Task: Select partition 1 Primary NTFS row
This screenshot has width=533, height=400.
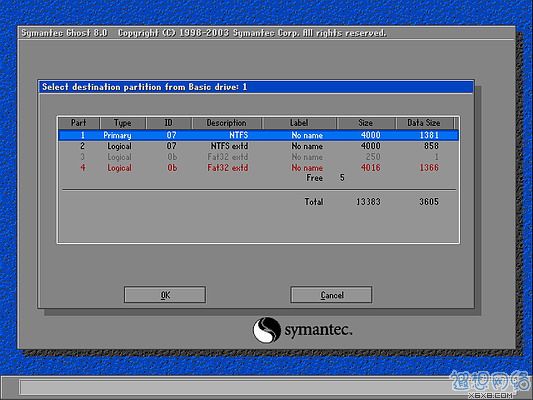Action: [258, 135]
